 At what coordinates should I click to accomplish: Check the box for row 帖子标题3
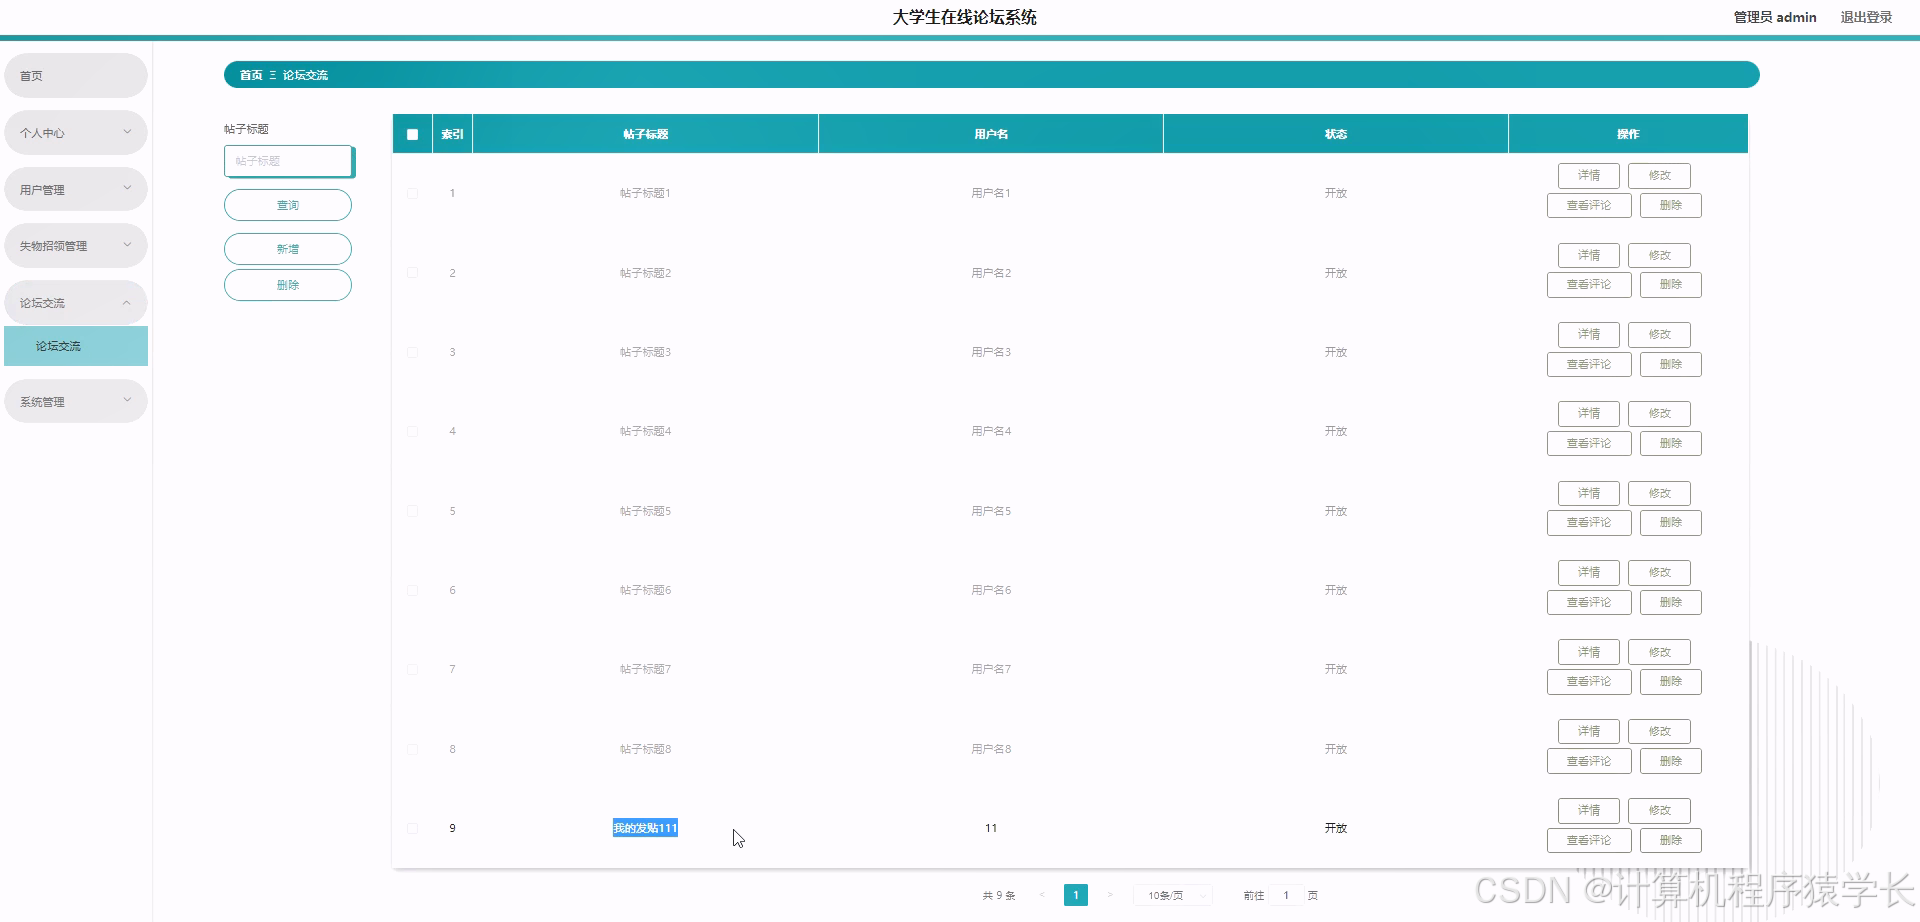pos(412,352)
